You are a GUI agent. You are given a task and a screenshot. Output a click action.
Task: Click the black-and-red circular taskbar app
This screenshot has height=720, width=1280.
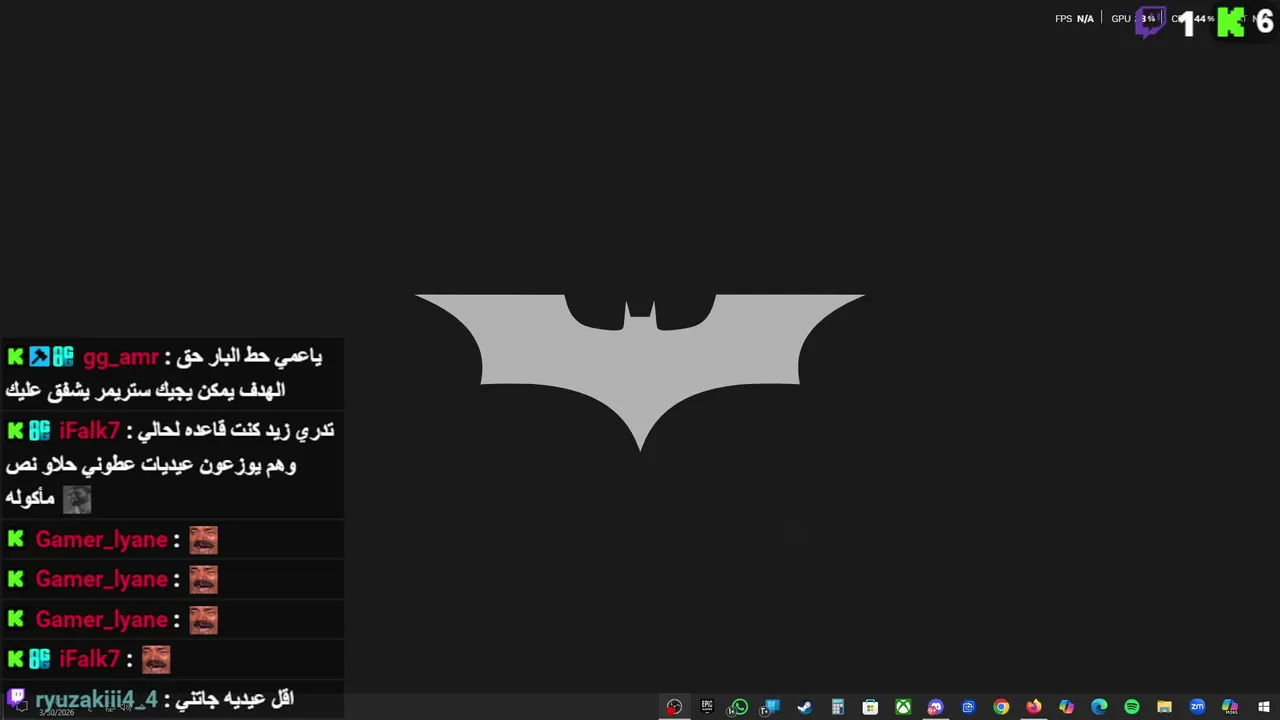(674, 707)
